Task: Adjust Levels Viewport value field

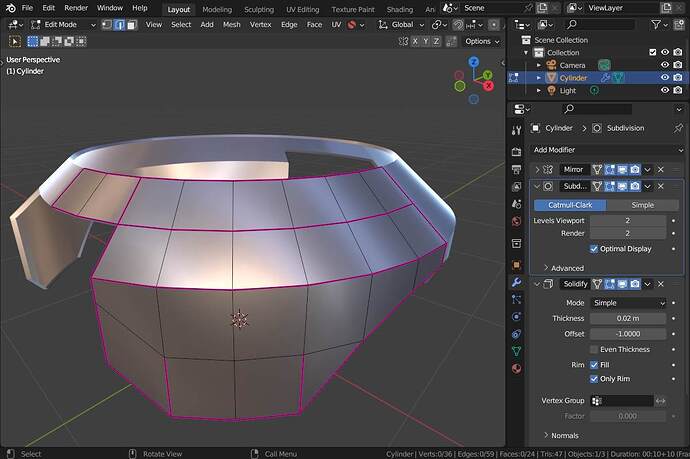Action: 628,220
